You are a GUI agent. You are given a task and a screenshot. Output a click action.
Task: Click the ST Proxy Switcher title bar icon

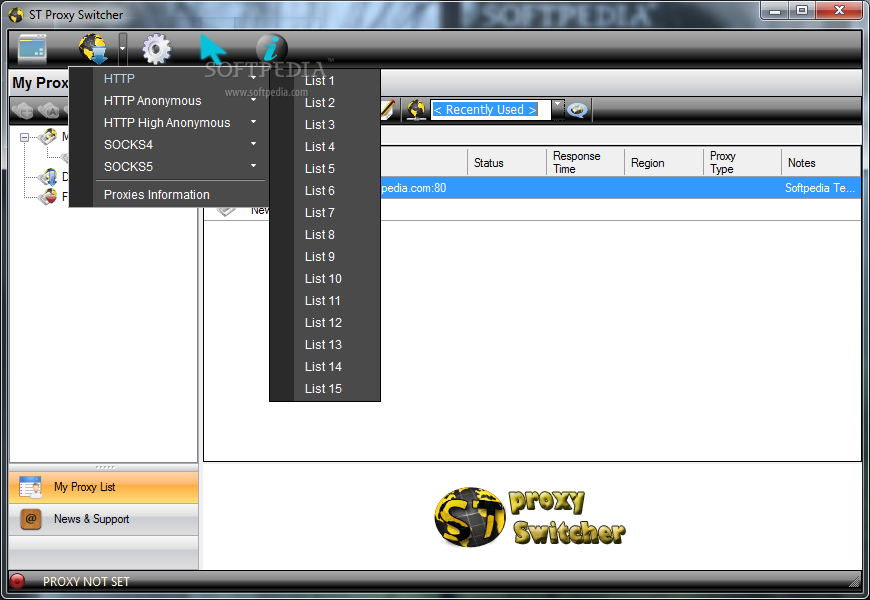pos(16,14)
